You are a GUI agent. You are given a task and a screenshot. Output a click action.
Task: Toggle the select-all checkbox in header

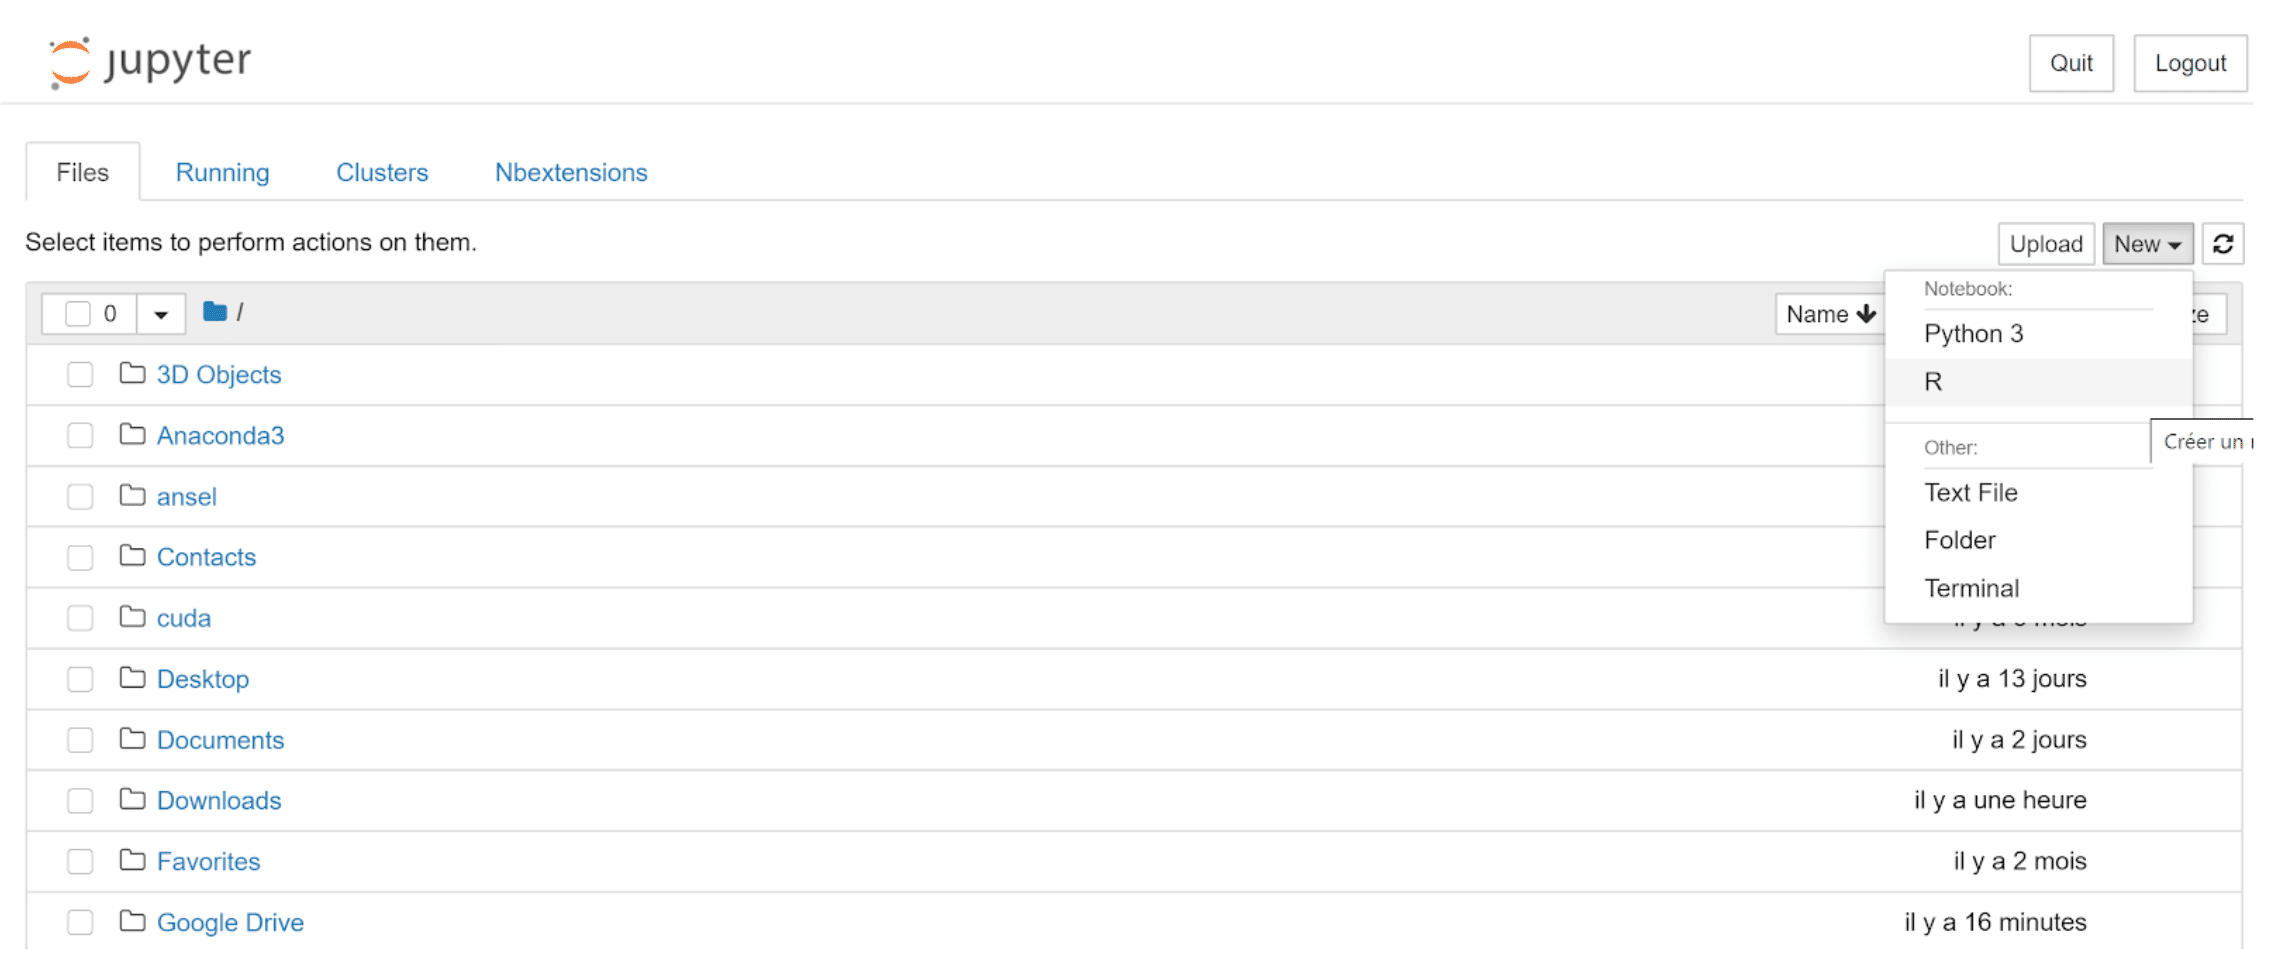click(x=78, y=314)
